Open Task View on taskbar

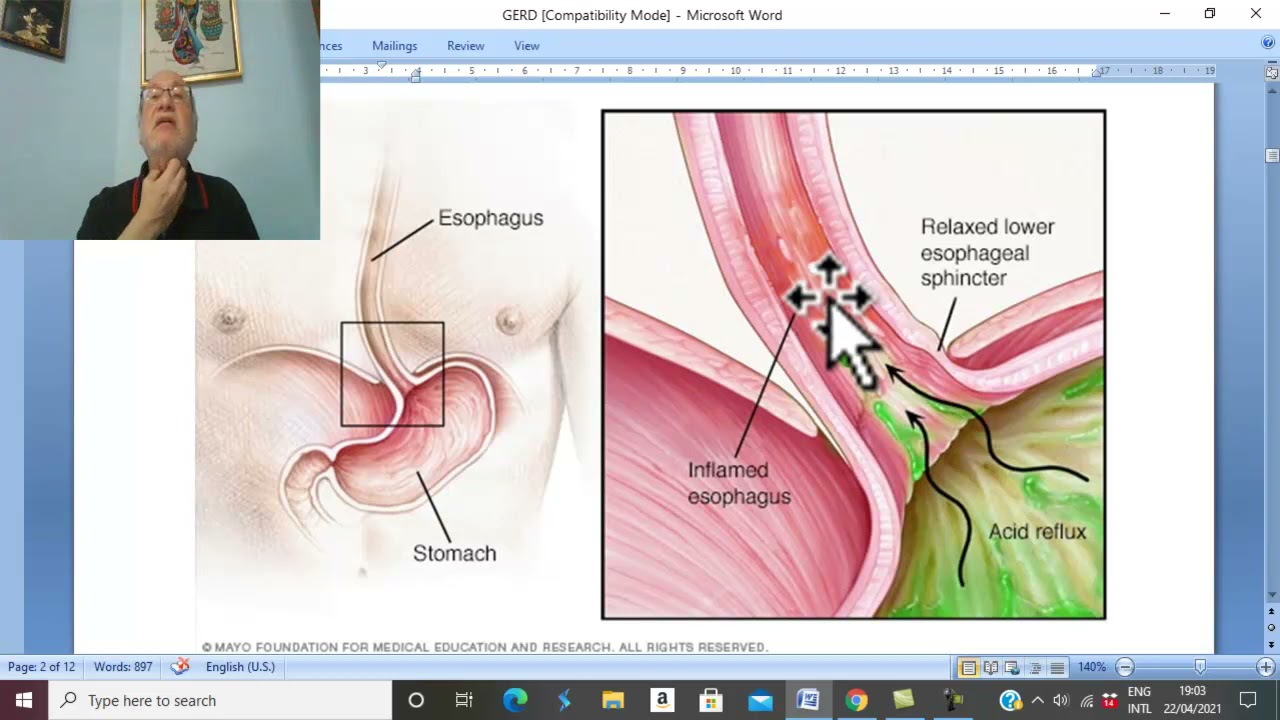pyautogui.click(x=464, y=700)
